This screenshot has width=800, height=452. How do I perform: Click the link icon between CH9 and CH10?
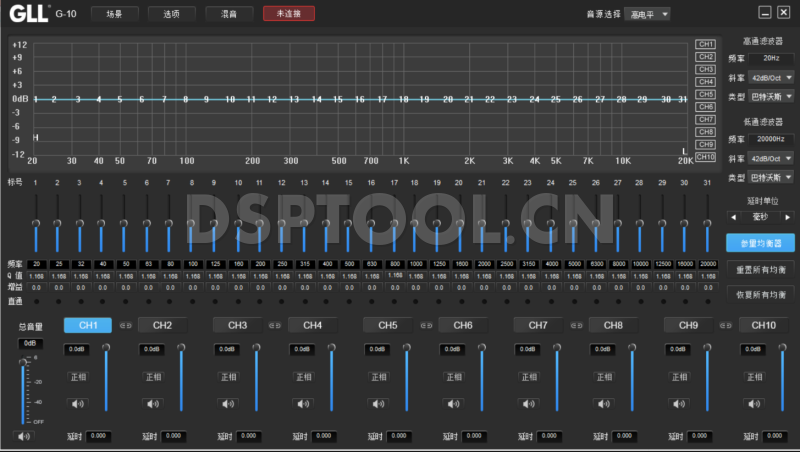pyautogui.click(x=726, y=325)
